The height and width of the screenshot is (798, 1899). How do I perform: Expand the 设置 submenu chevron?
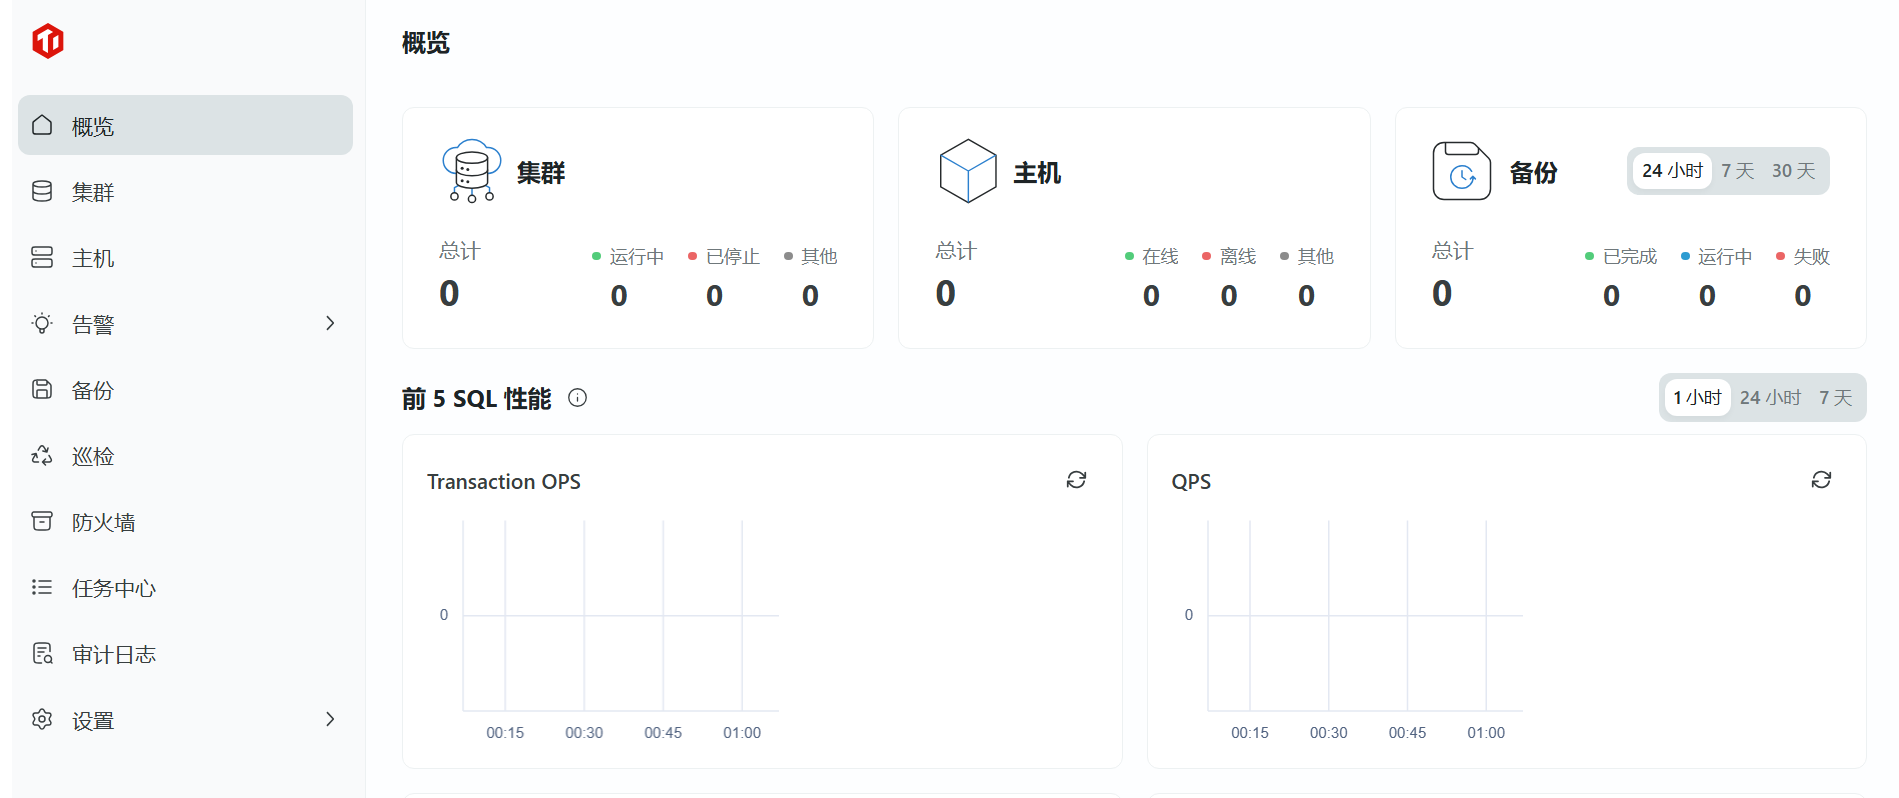tap(330, 719)
